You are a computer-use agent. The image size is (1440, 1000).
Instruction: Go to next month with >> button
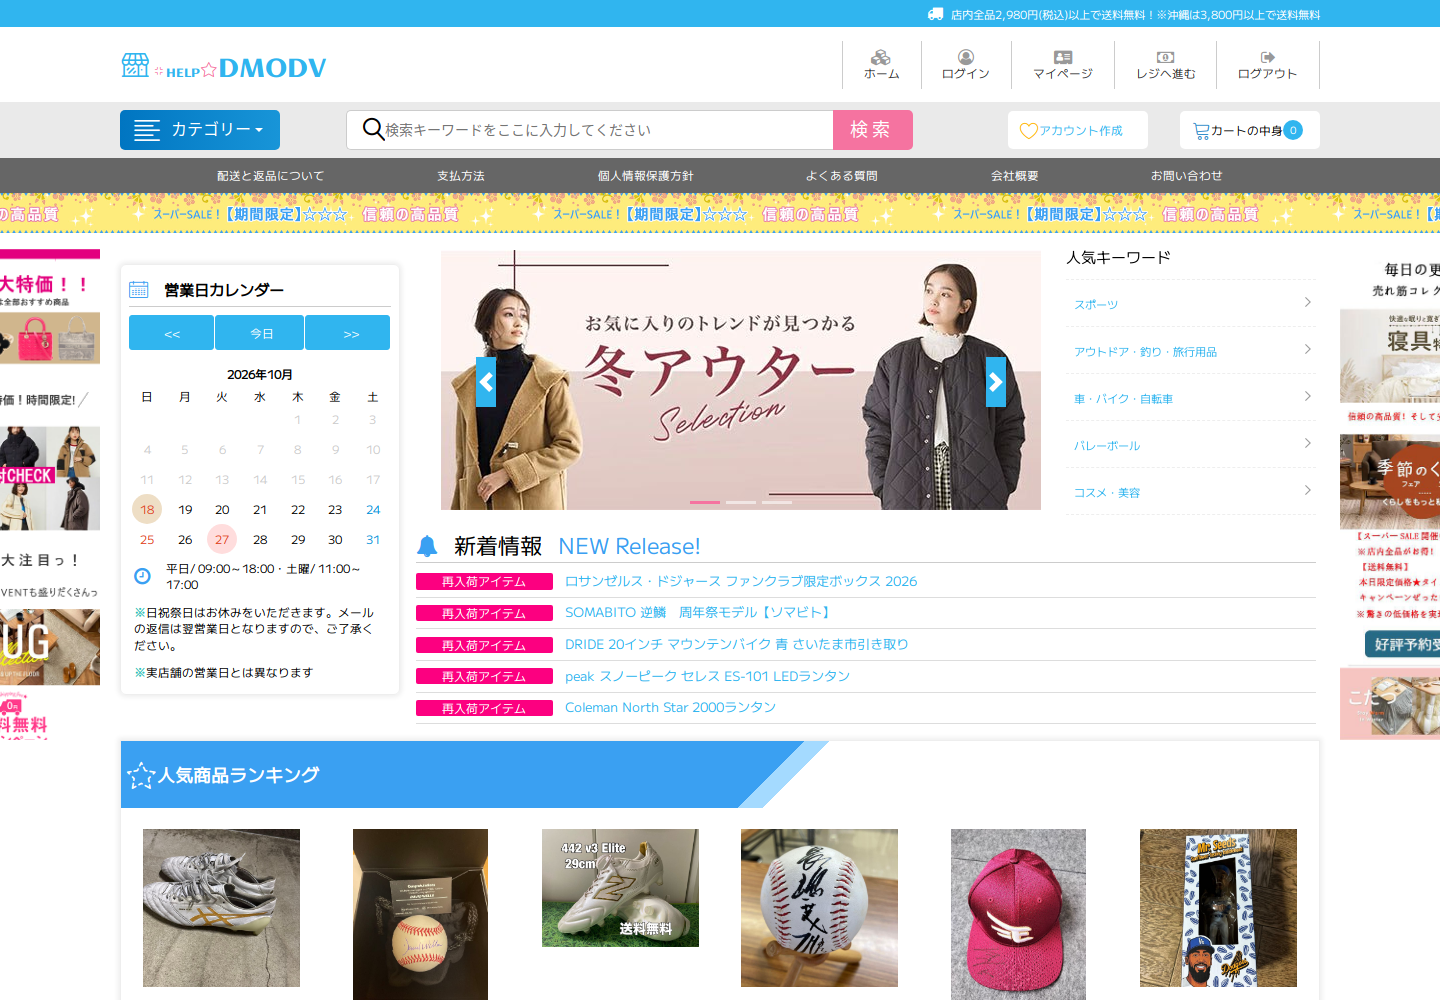[348, 333]
